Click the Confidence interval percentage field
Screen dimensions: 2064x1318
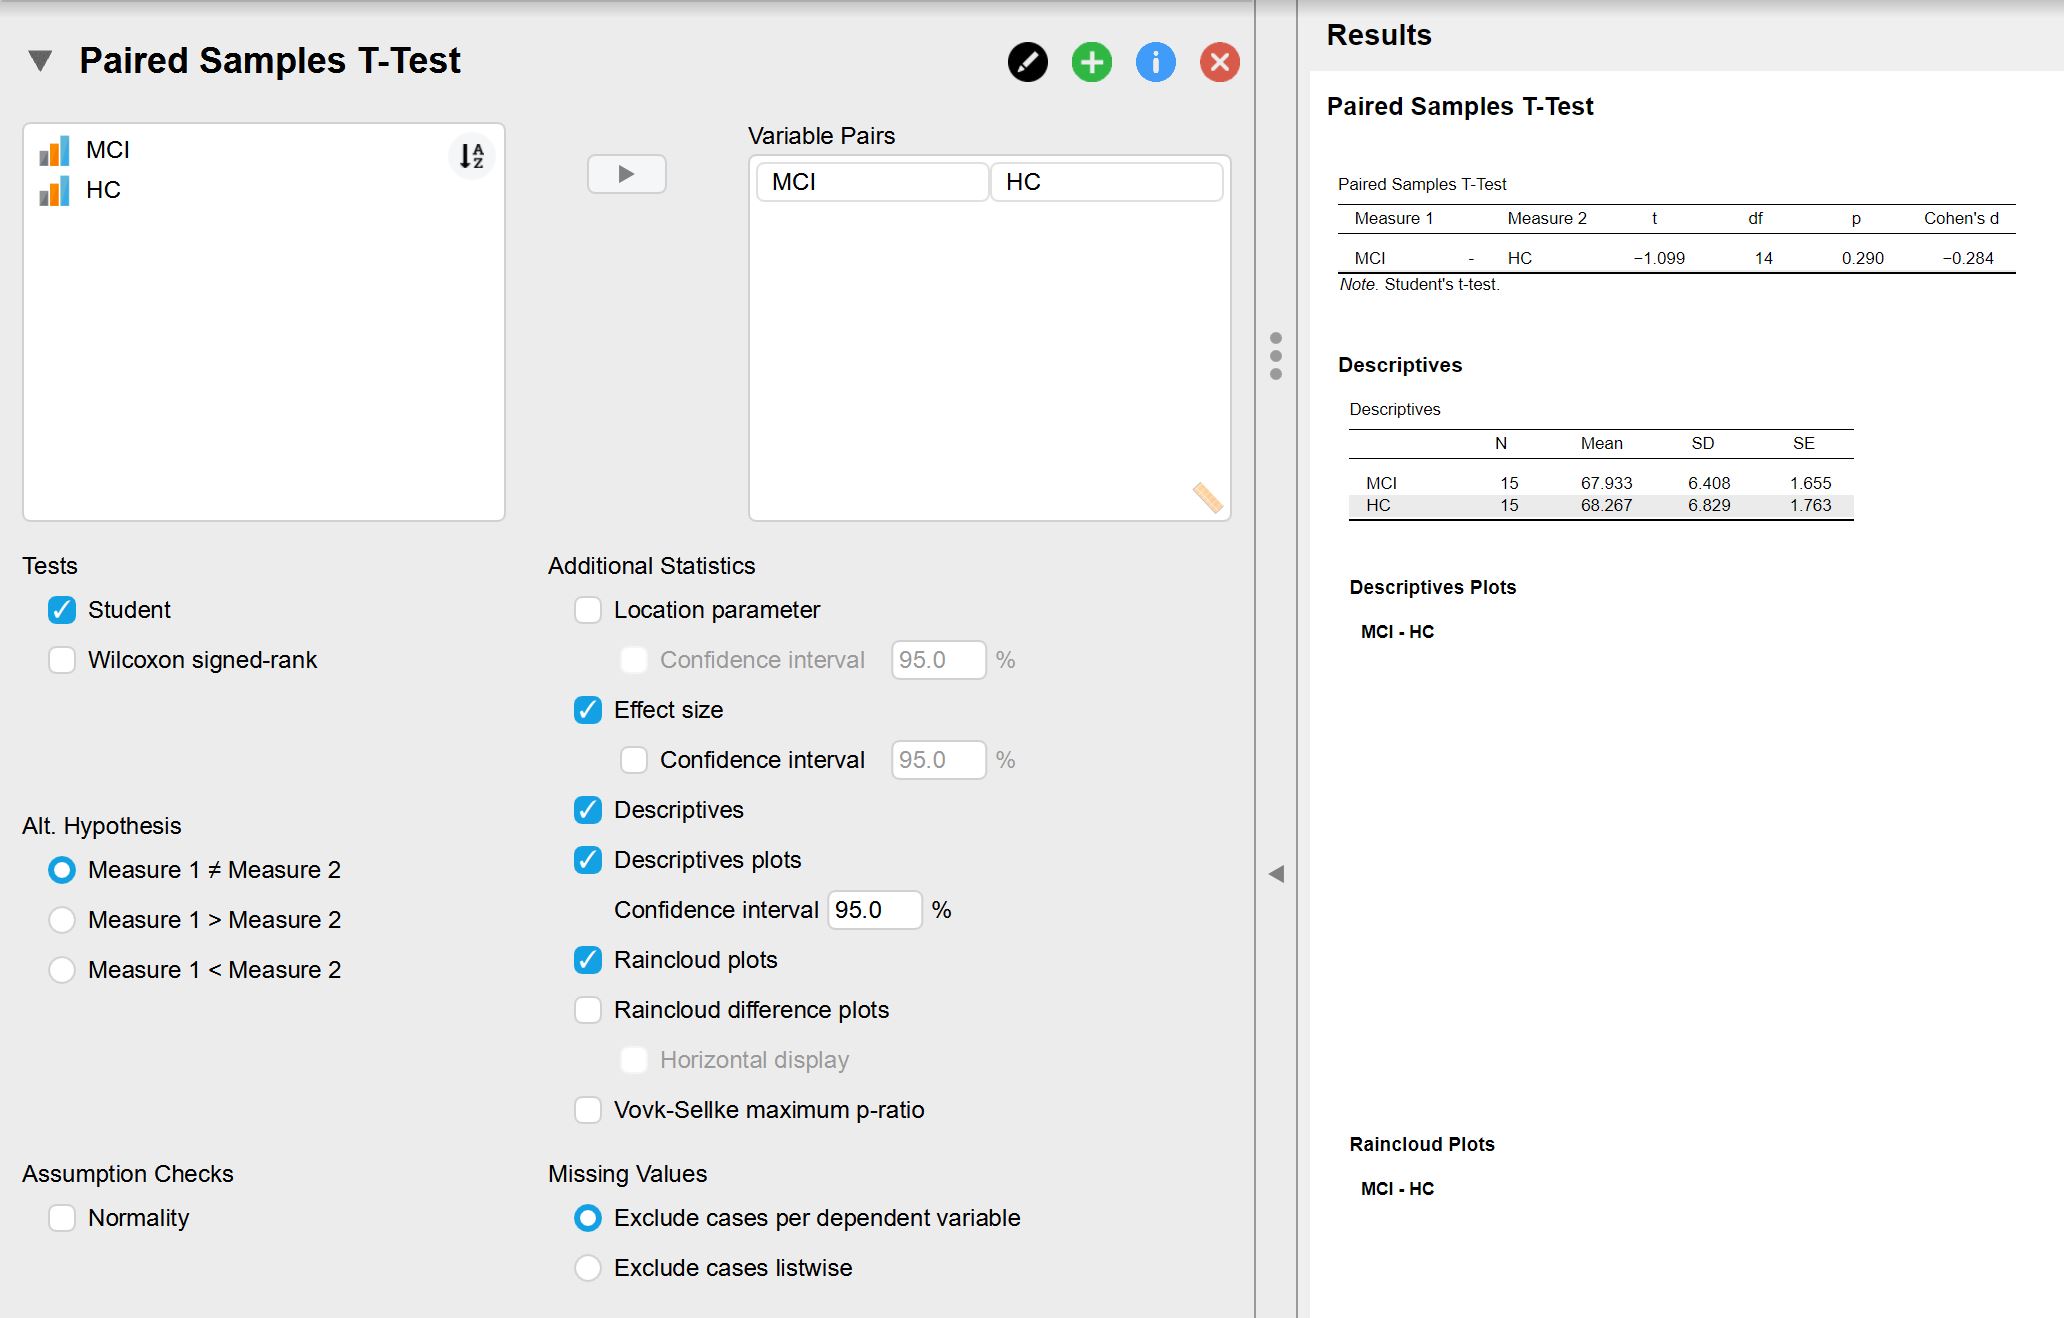tap(875, 910)
